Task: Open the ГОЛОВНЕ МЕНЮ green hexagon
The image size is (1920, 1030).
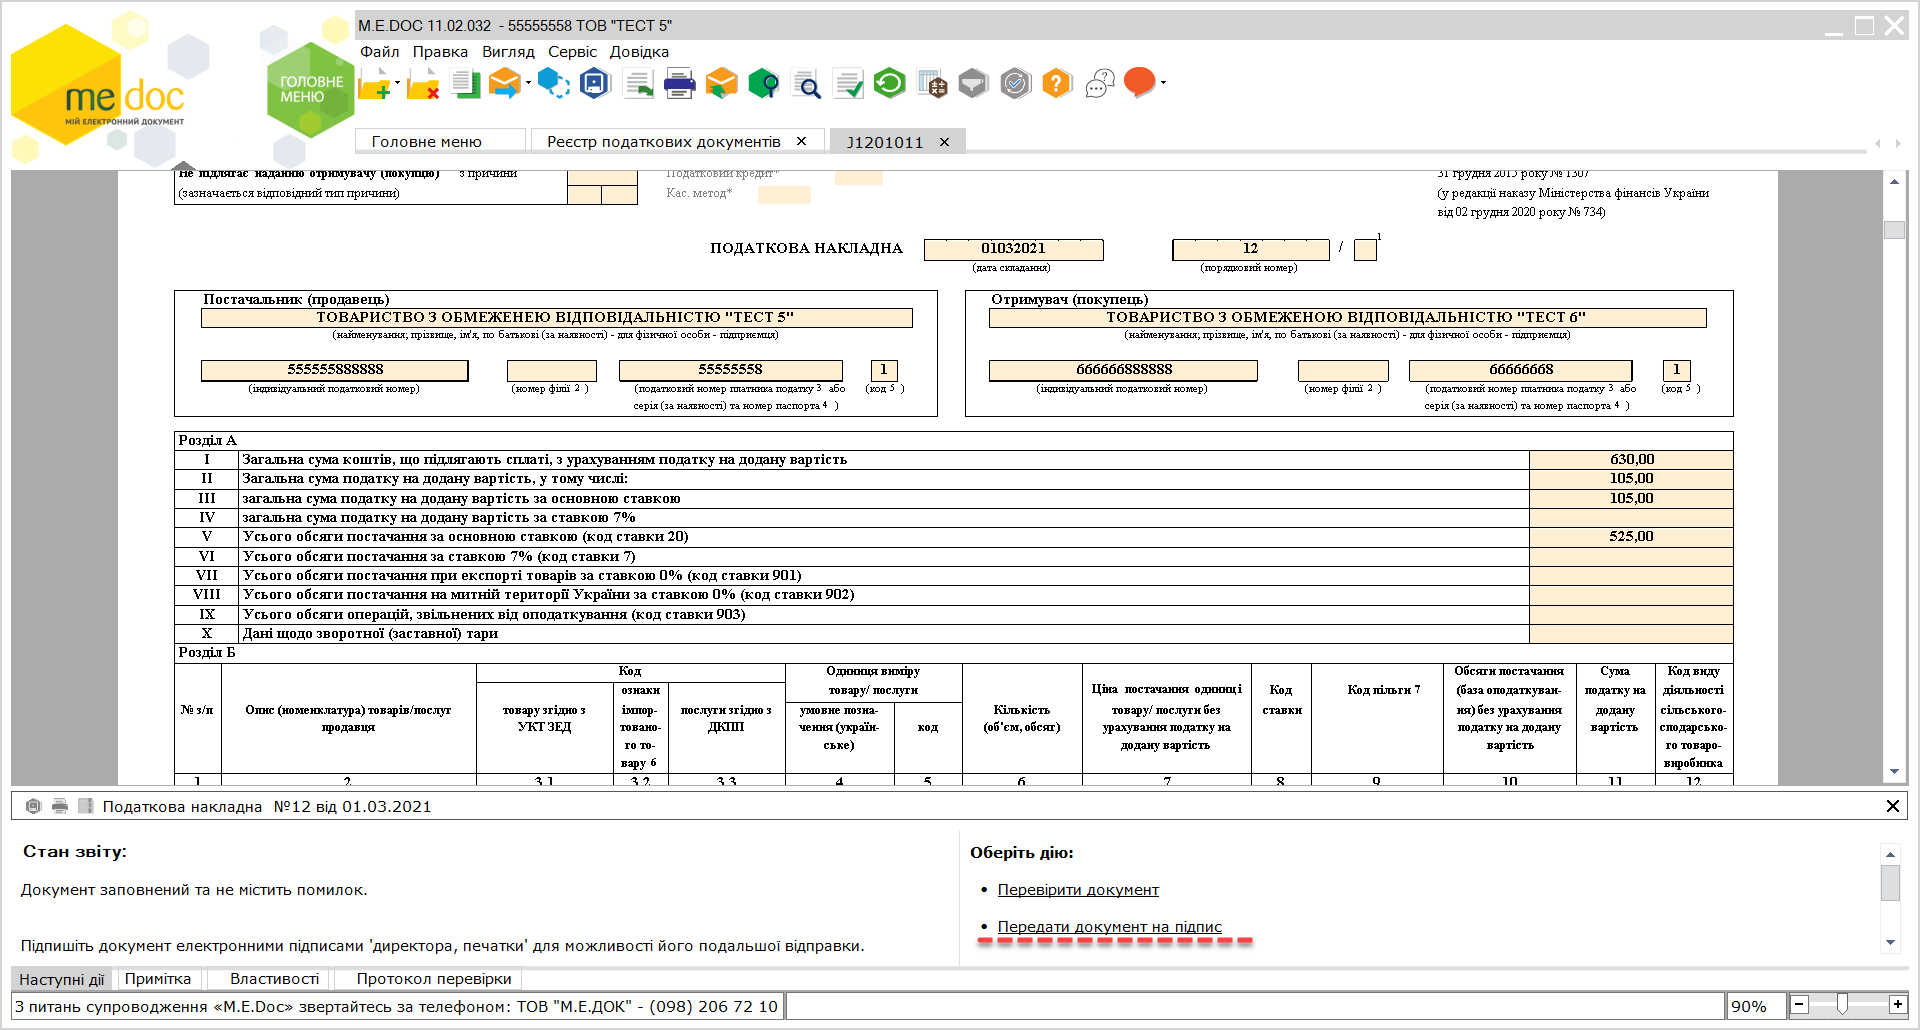Action: tap(311, 90)
